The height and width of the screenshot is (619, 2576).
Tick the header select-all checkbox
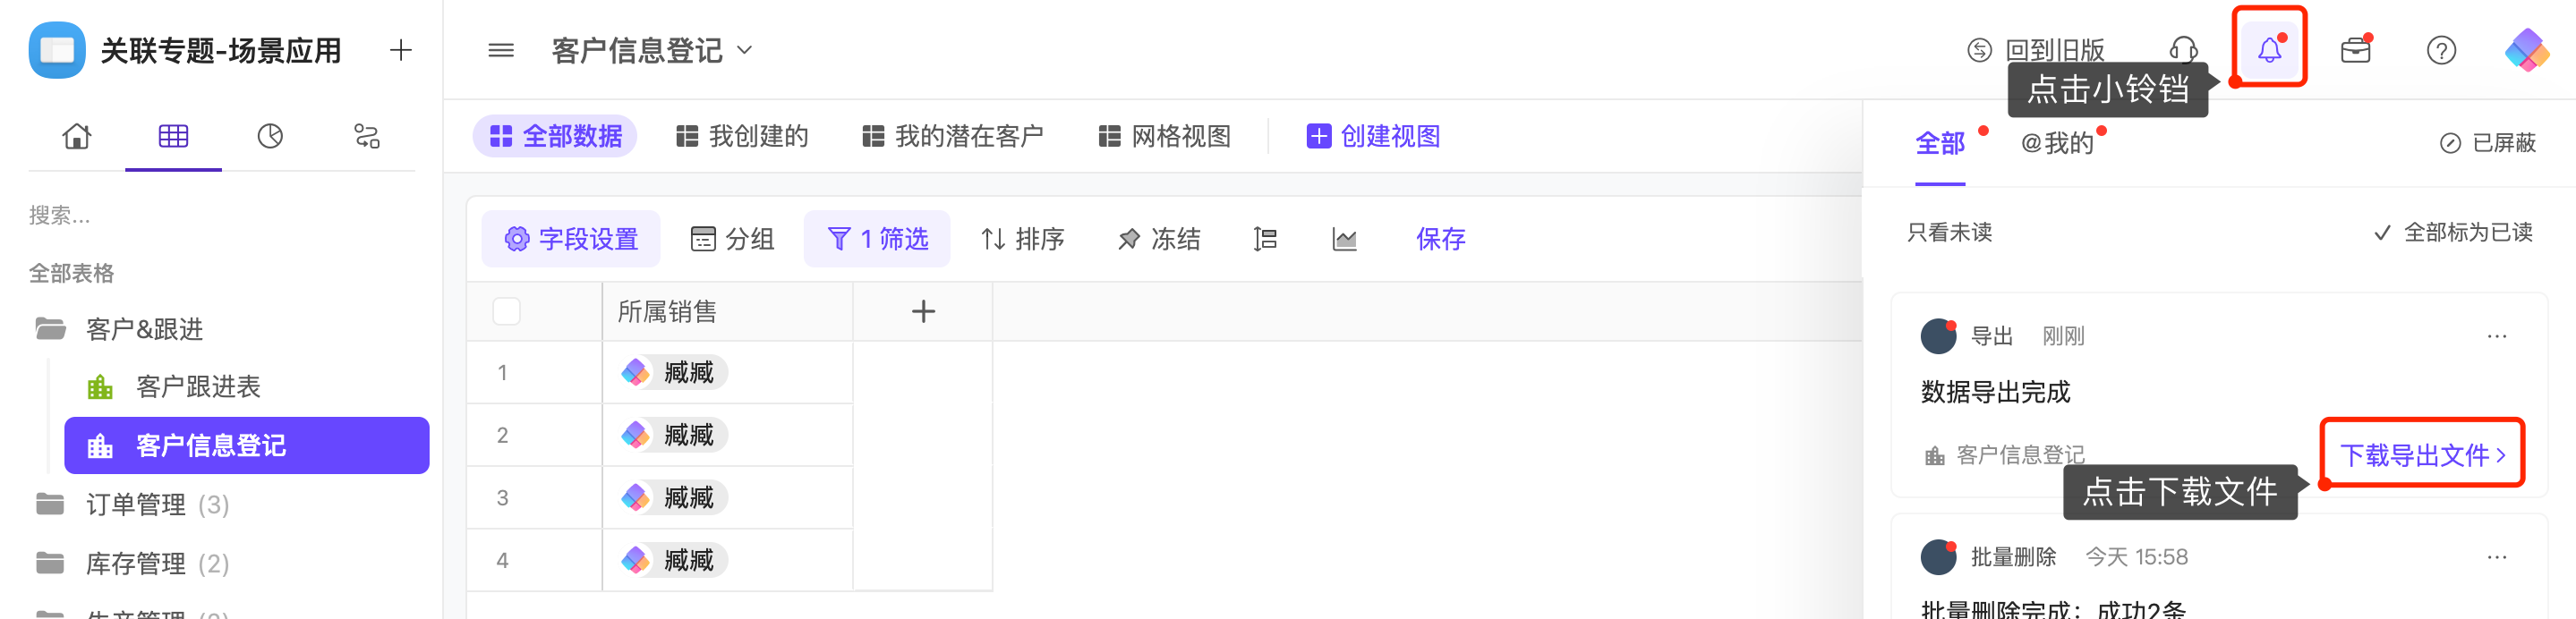(x=506, y=312)
